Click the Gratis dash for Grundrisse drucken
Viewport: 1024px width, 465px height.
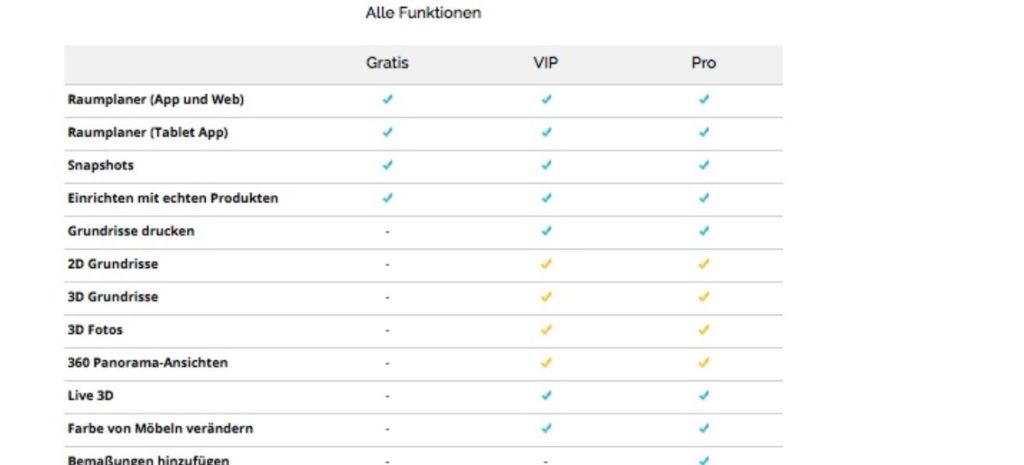point(387,231)
